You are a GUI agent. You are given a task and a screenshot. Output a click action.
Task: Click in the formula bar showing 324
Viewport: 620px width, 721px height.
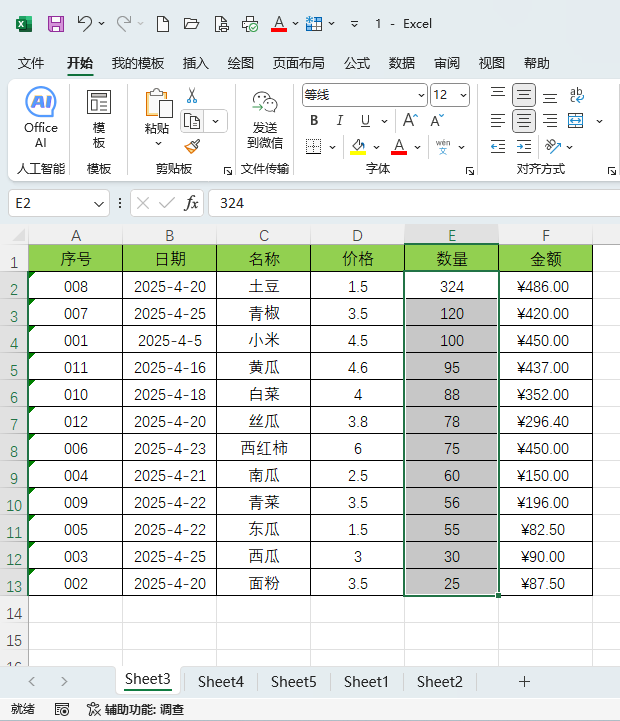click(x=414, y=203)
